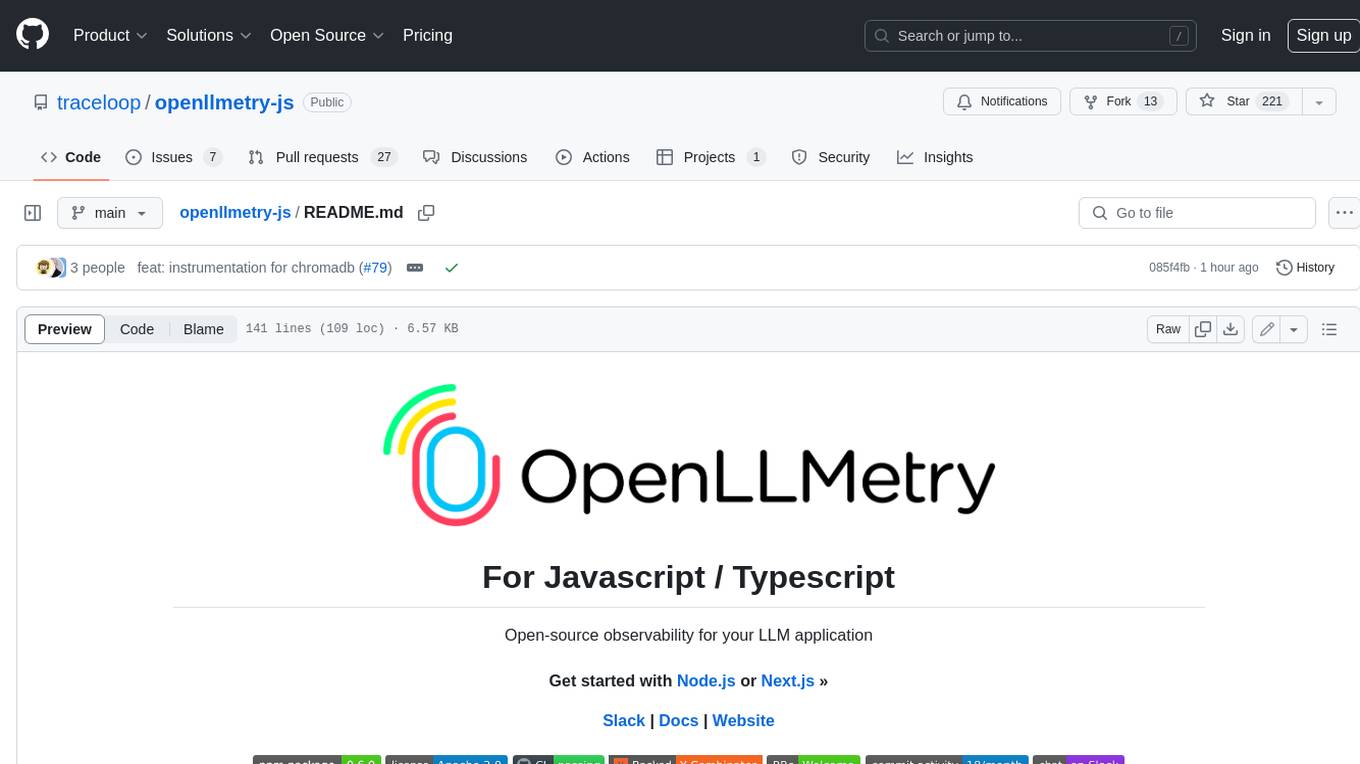Open the Pricing page
The width and height of the screenshot is (1360, 764).
coord(427,35)
